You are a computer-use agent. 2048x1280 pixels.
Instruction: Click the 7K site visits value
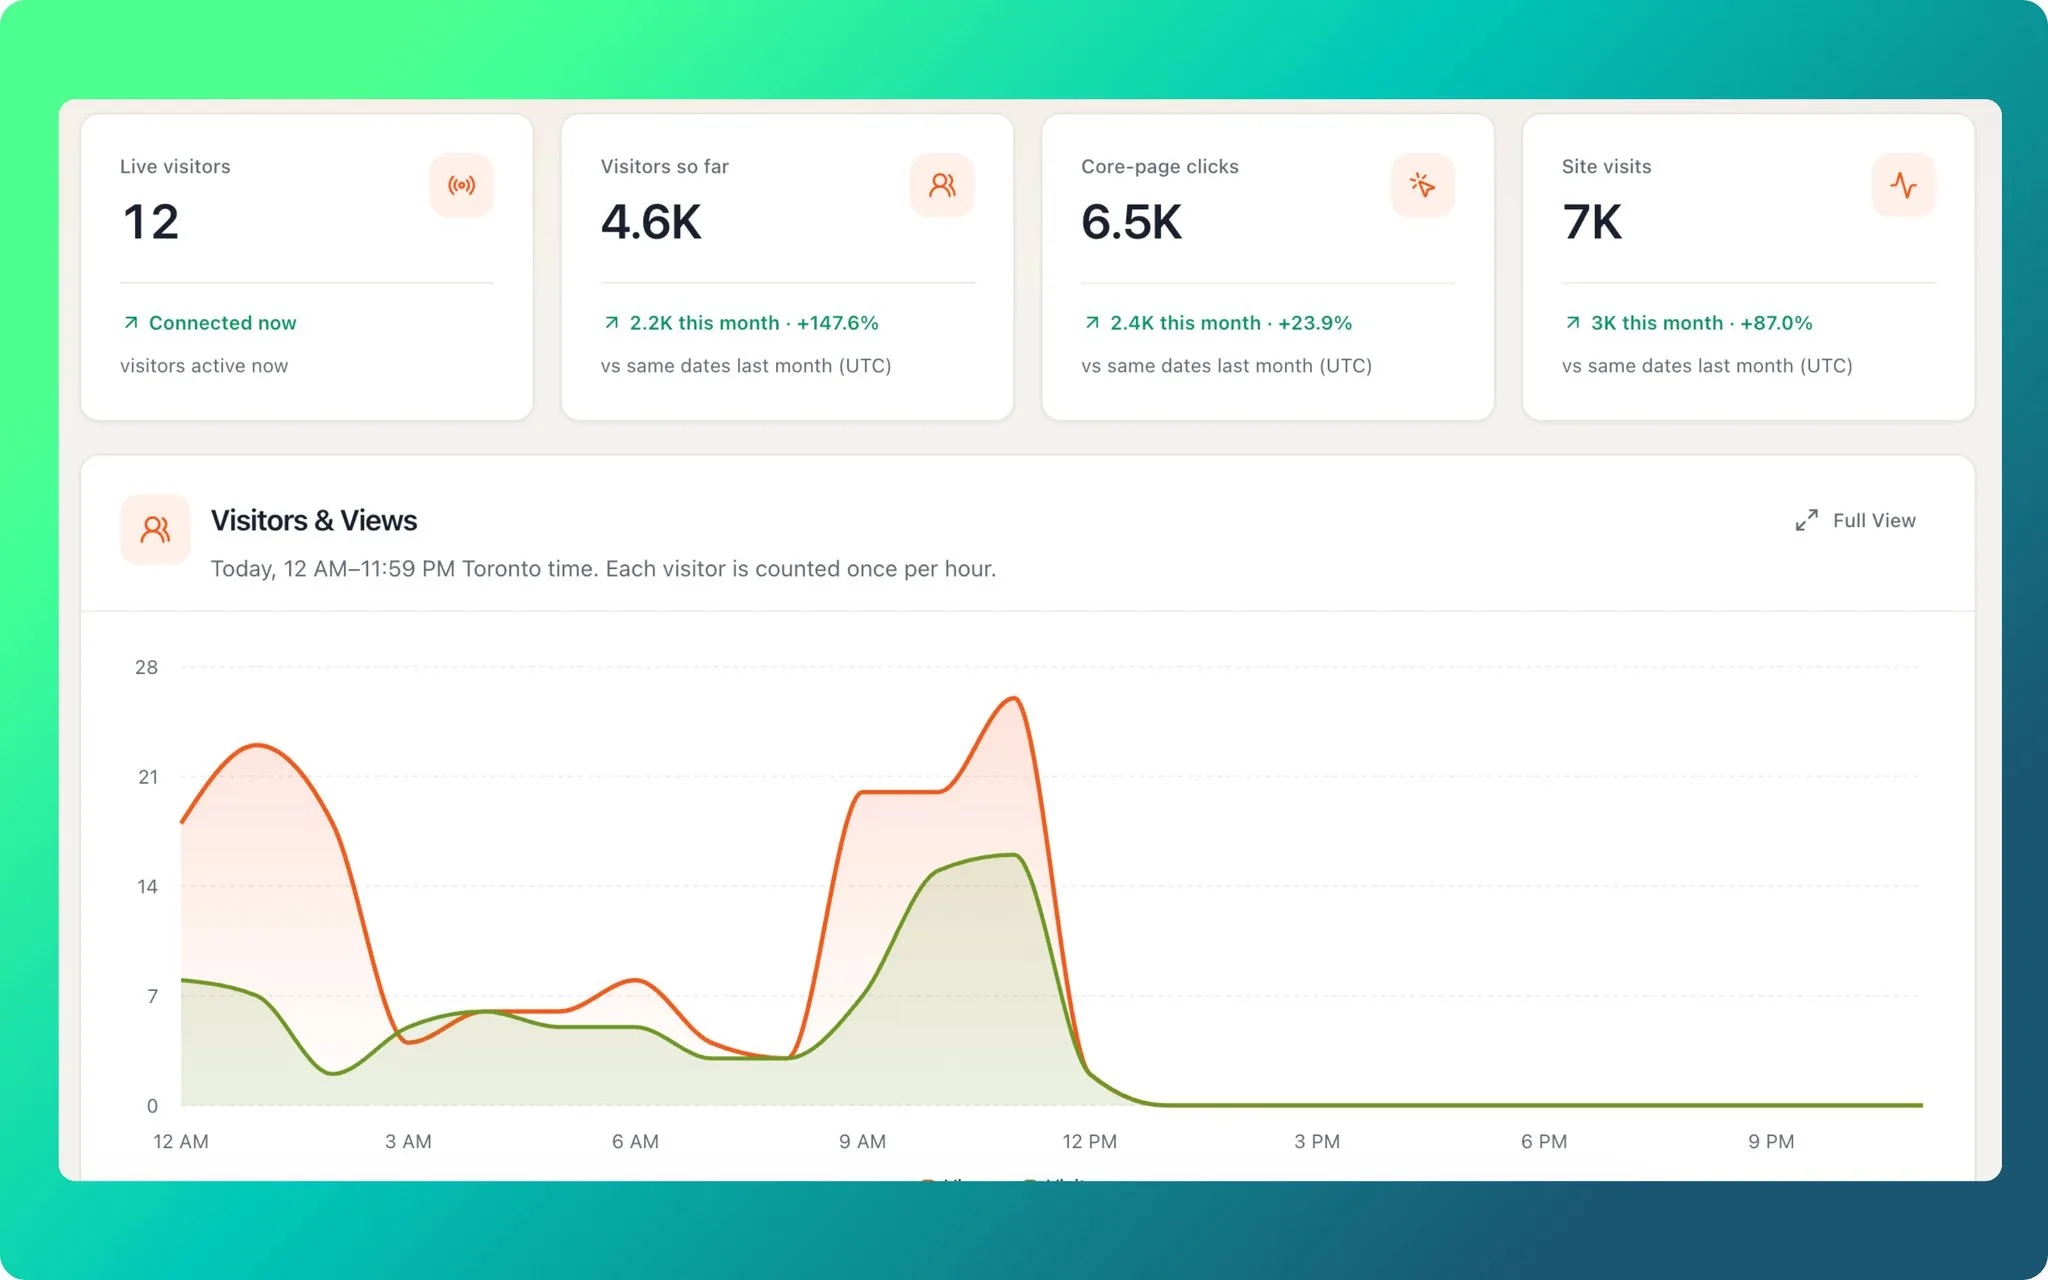[x=1592, y=222]
